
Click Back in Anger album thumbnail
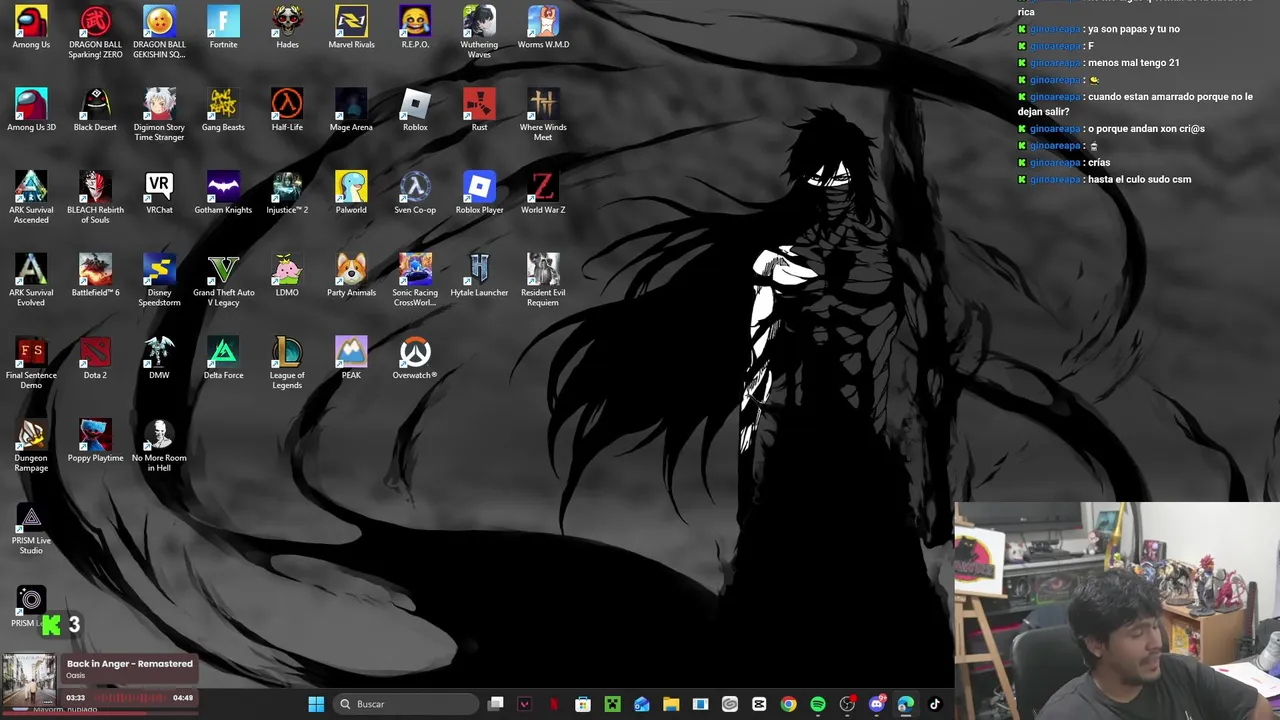point(29,680)
